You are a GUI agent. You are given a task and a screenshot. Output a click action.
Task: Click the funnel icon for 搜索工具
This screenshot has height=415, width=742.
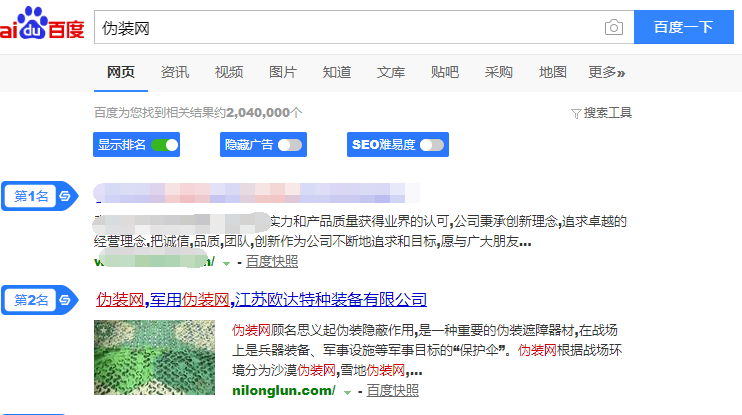point(575,114)
